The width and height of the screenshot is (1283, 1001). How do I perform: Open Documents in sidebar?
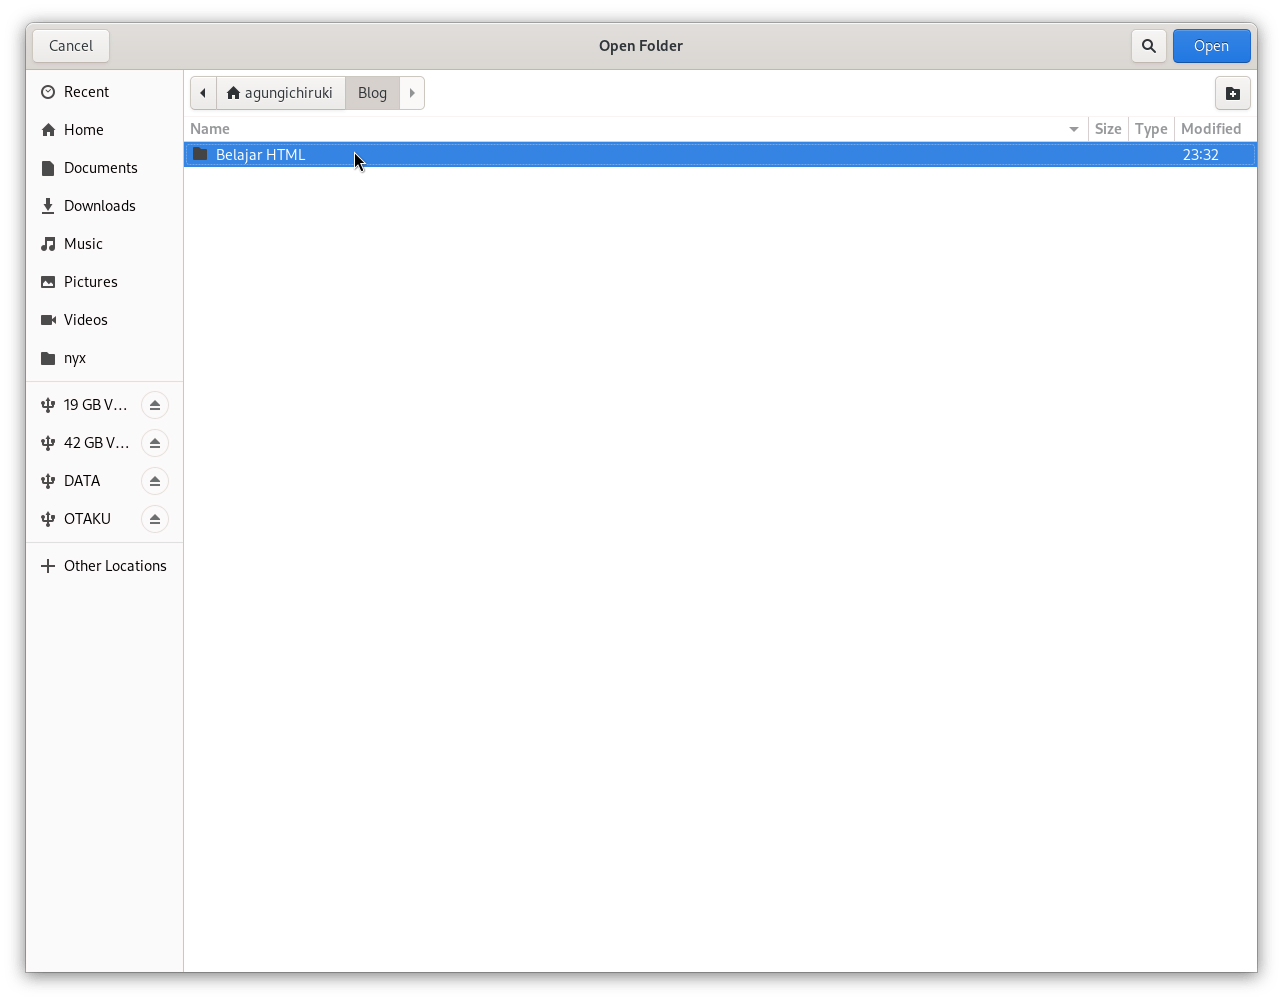[104, 168]
